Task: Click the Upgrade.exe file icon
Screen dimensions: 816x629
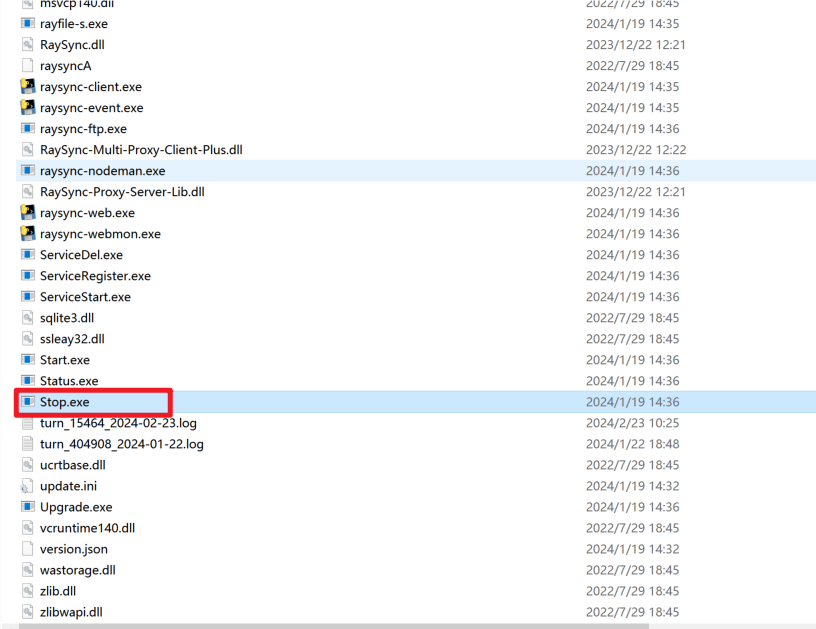Action: pyautogui.click(x=28, y=507)
